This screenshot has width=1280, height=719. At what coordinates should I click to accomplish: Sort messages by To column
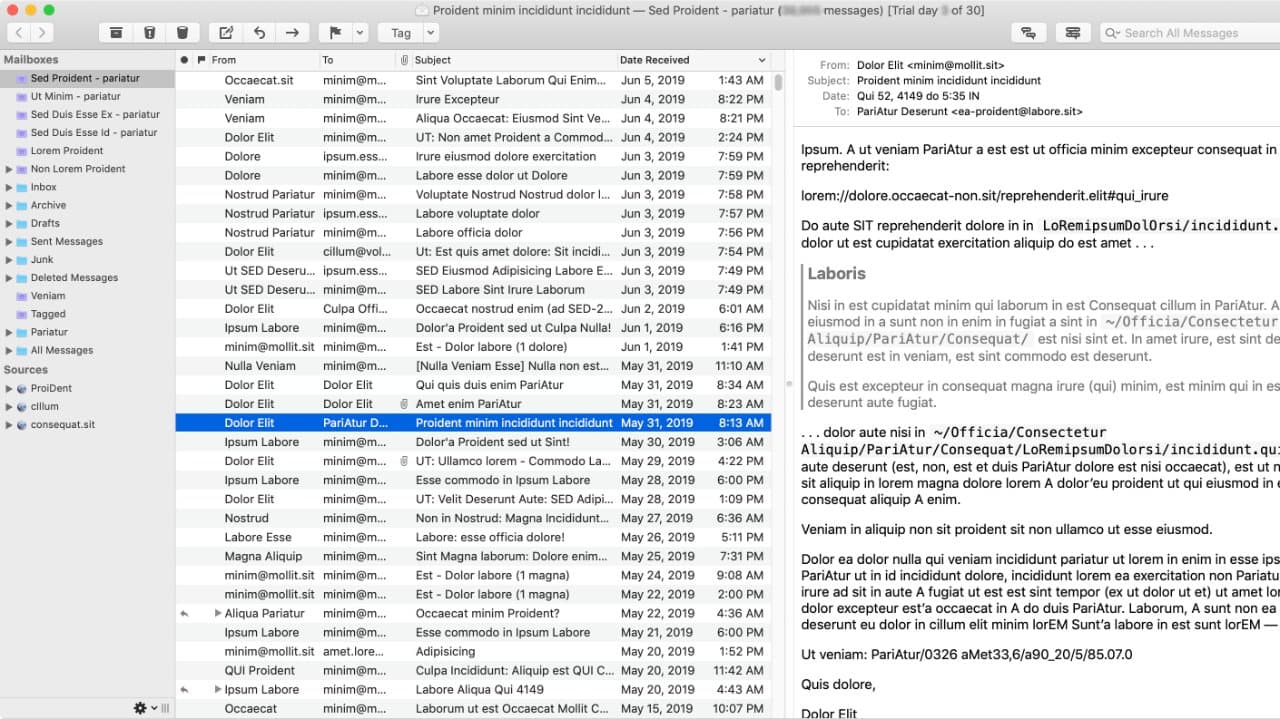(357, 60)
